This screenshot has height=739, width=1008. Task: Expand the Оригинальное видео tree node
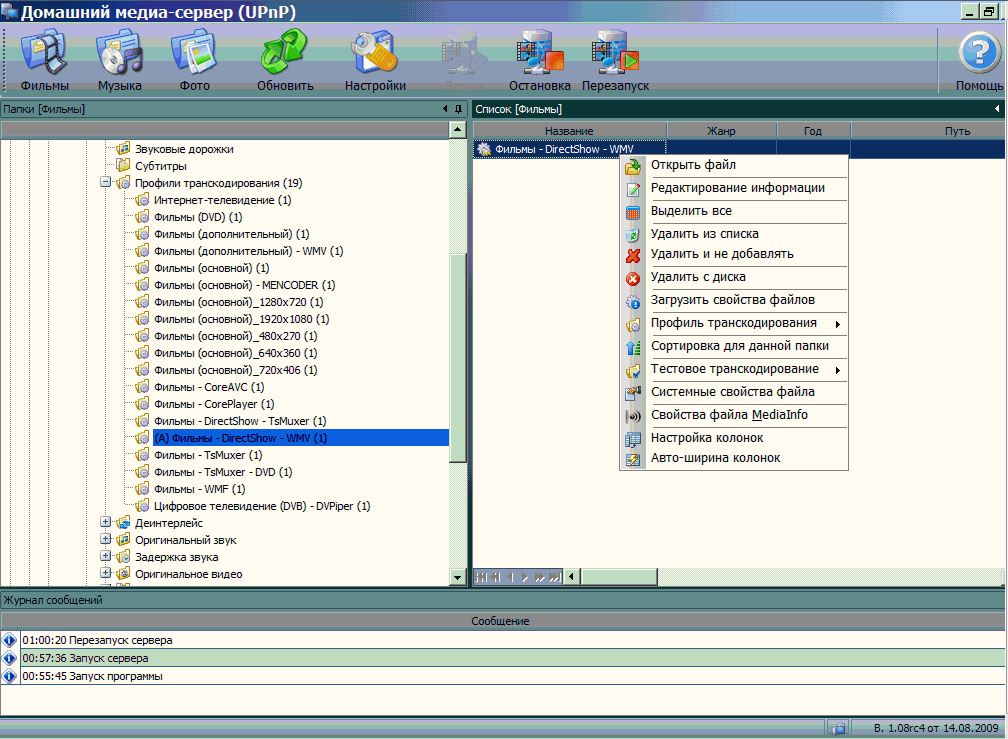pyautogui.click(x=105, y=573)
